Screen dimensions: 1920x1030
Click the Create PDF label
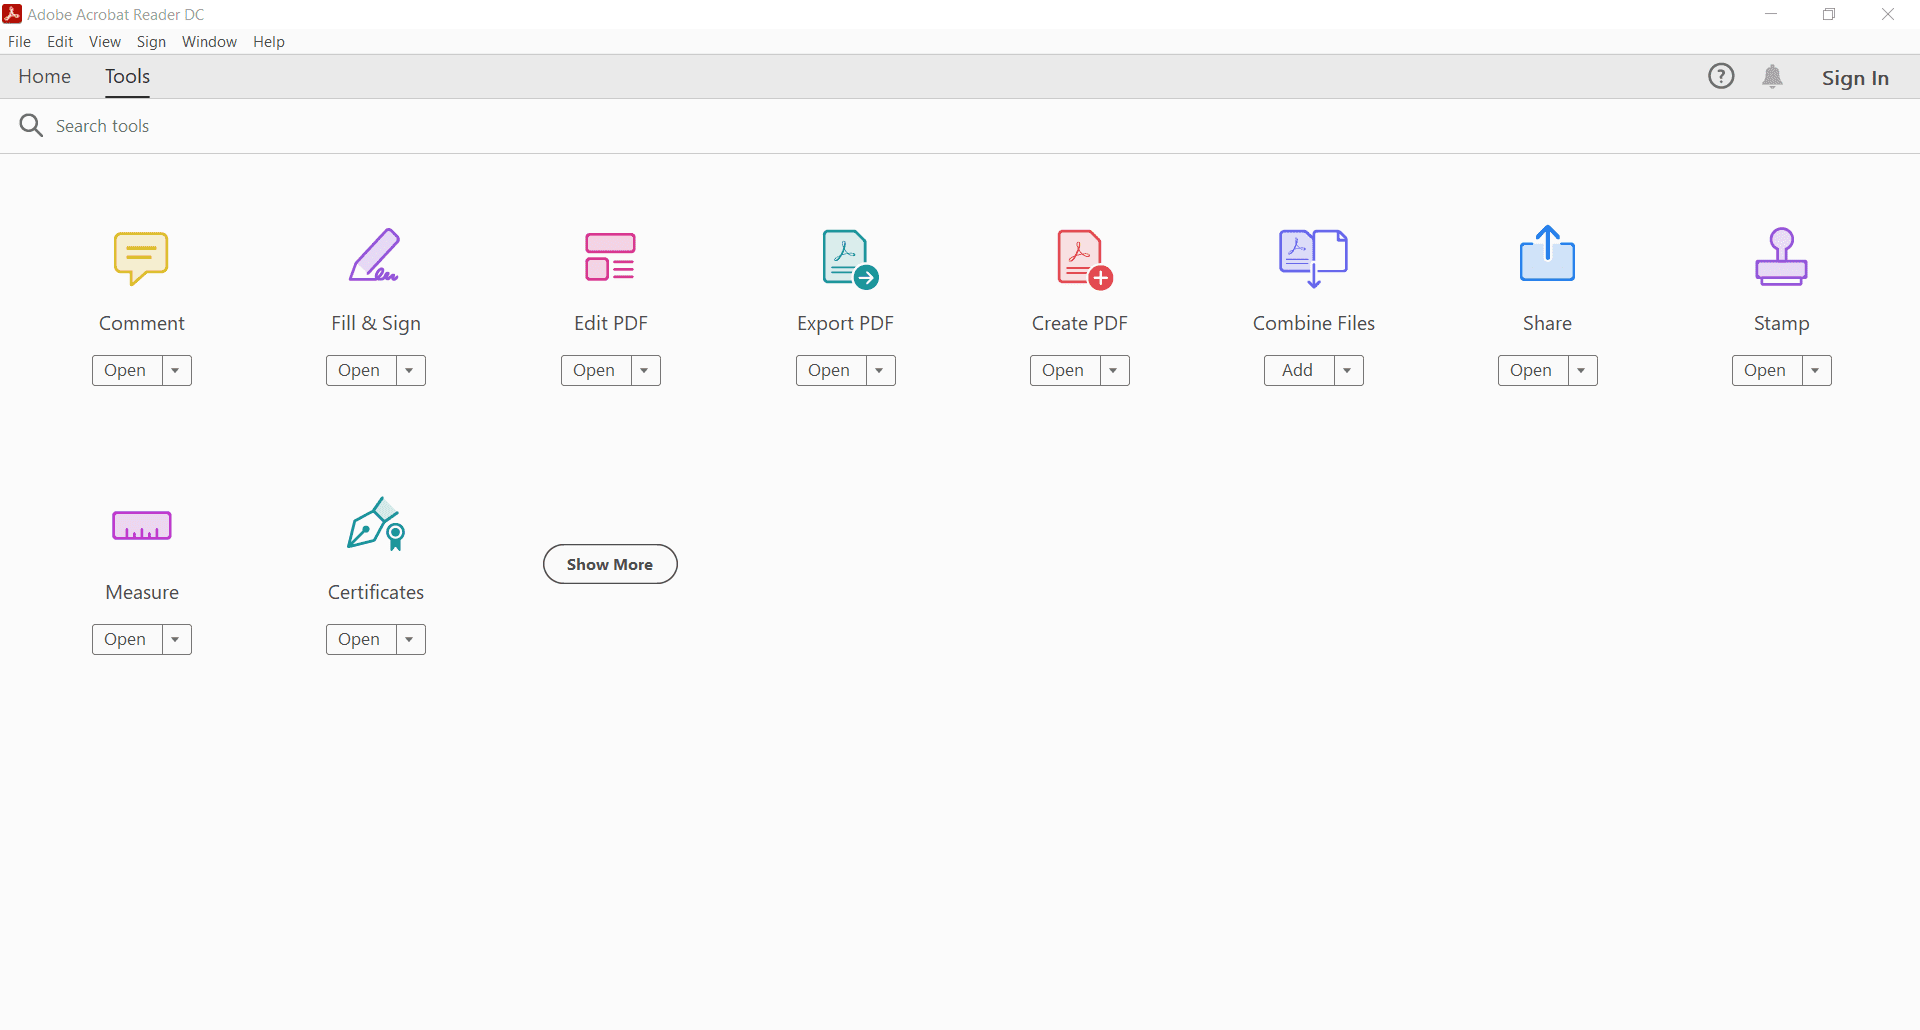click(x=1080, y=324)
